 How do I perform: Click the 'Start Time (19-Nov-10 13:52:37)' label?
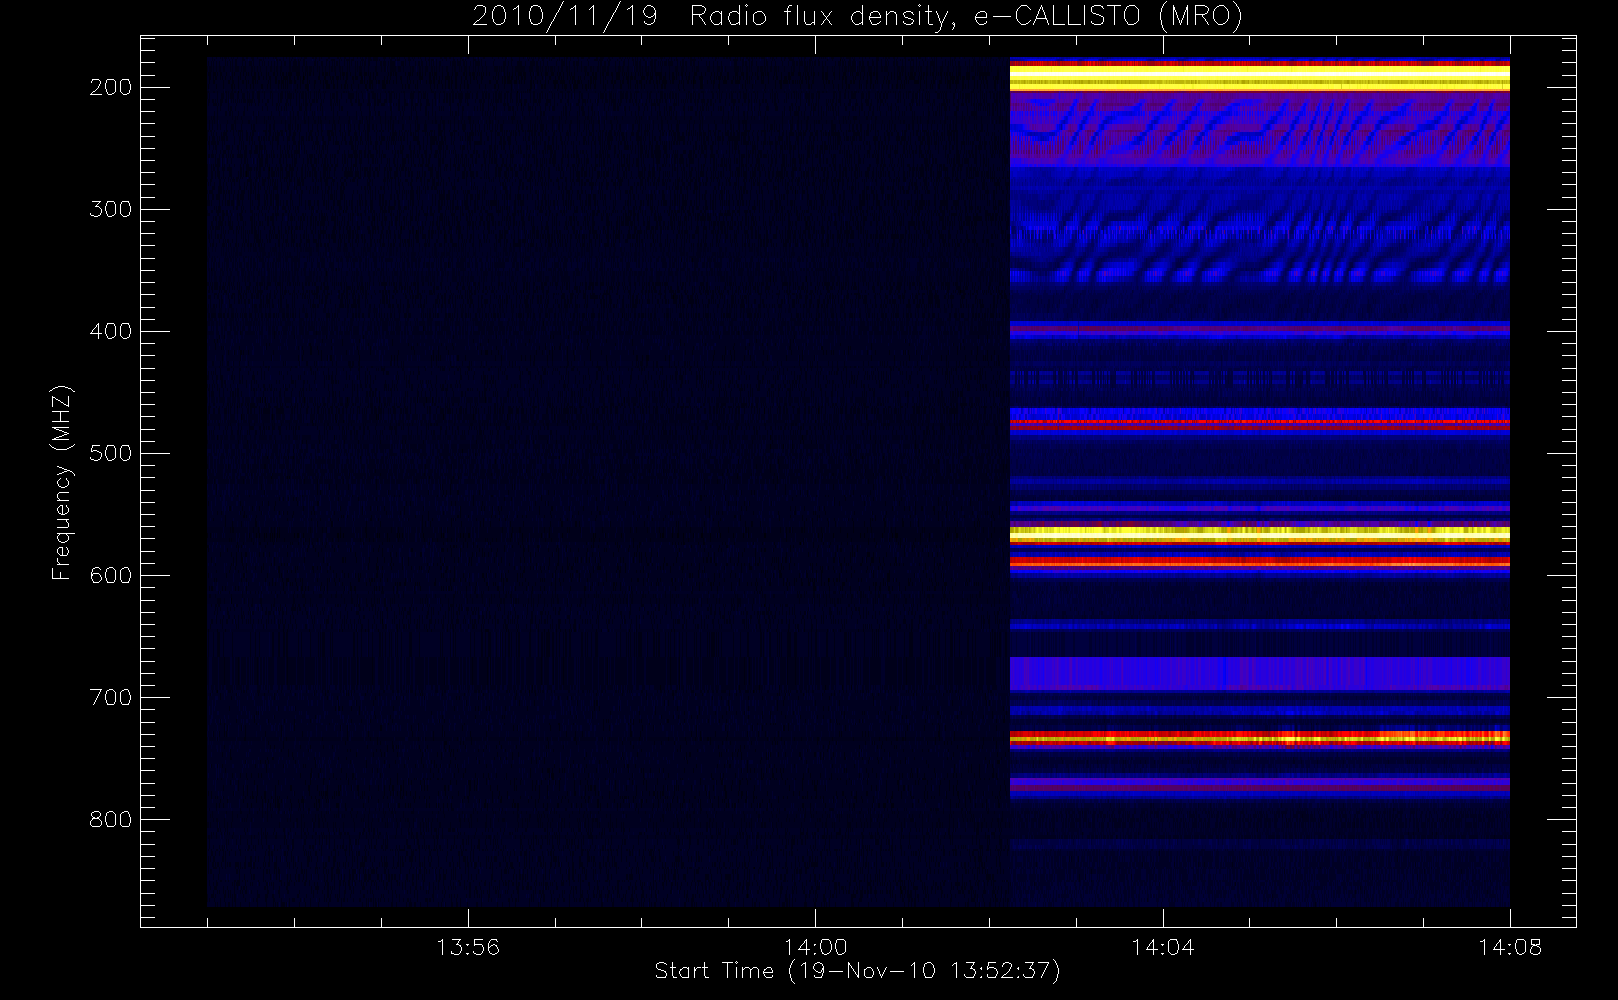pos(857,971)
